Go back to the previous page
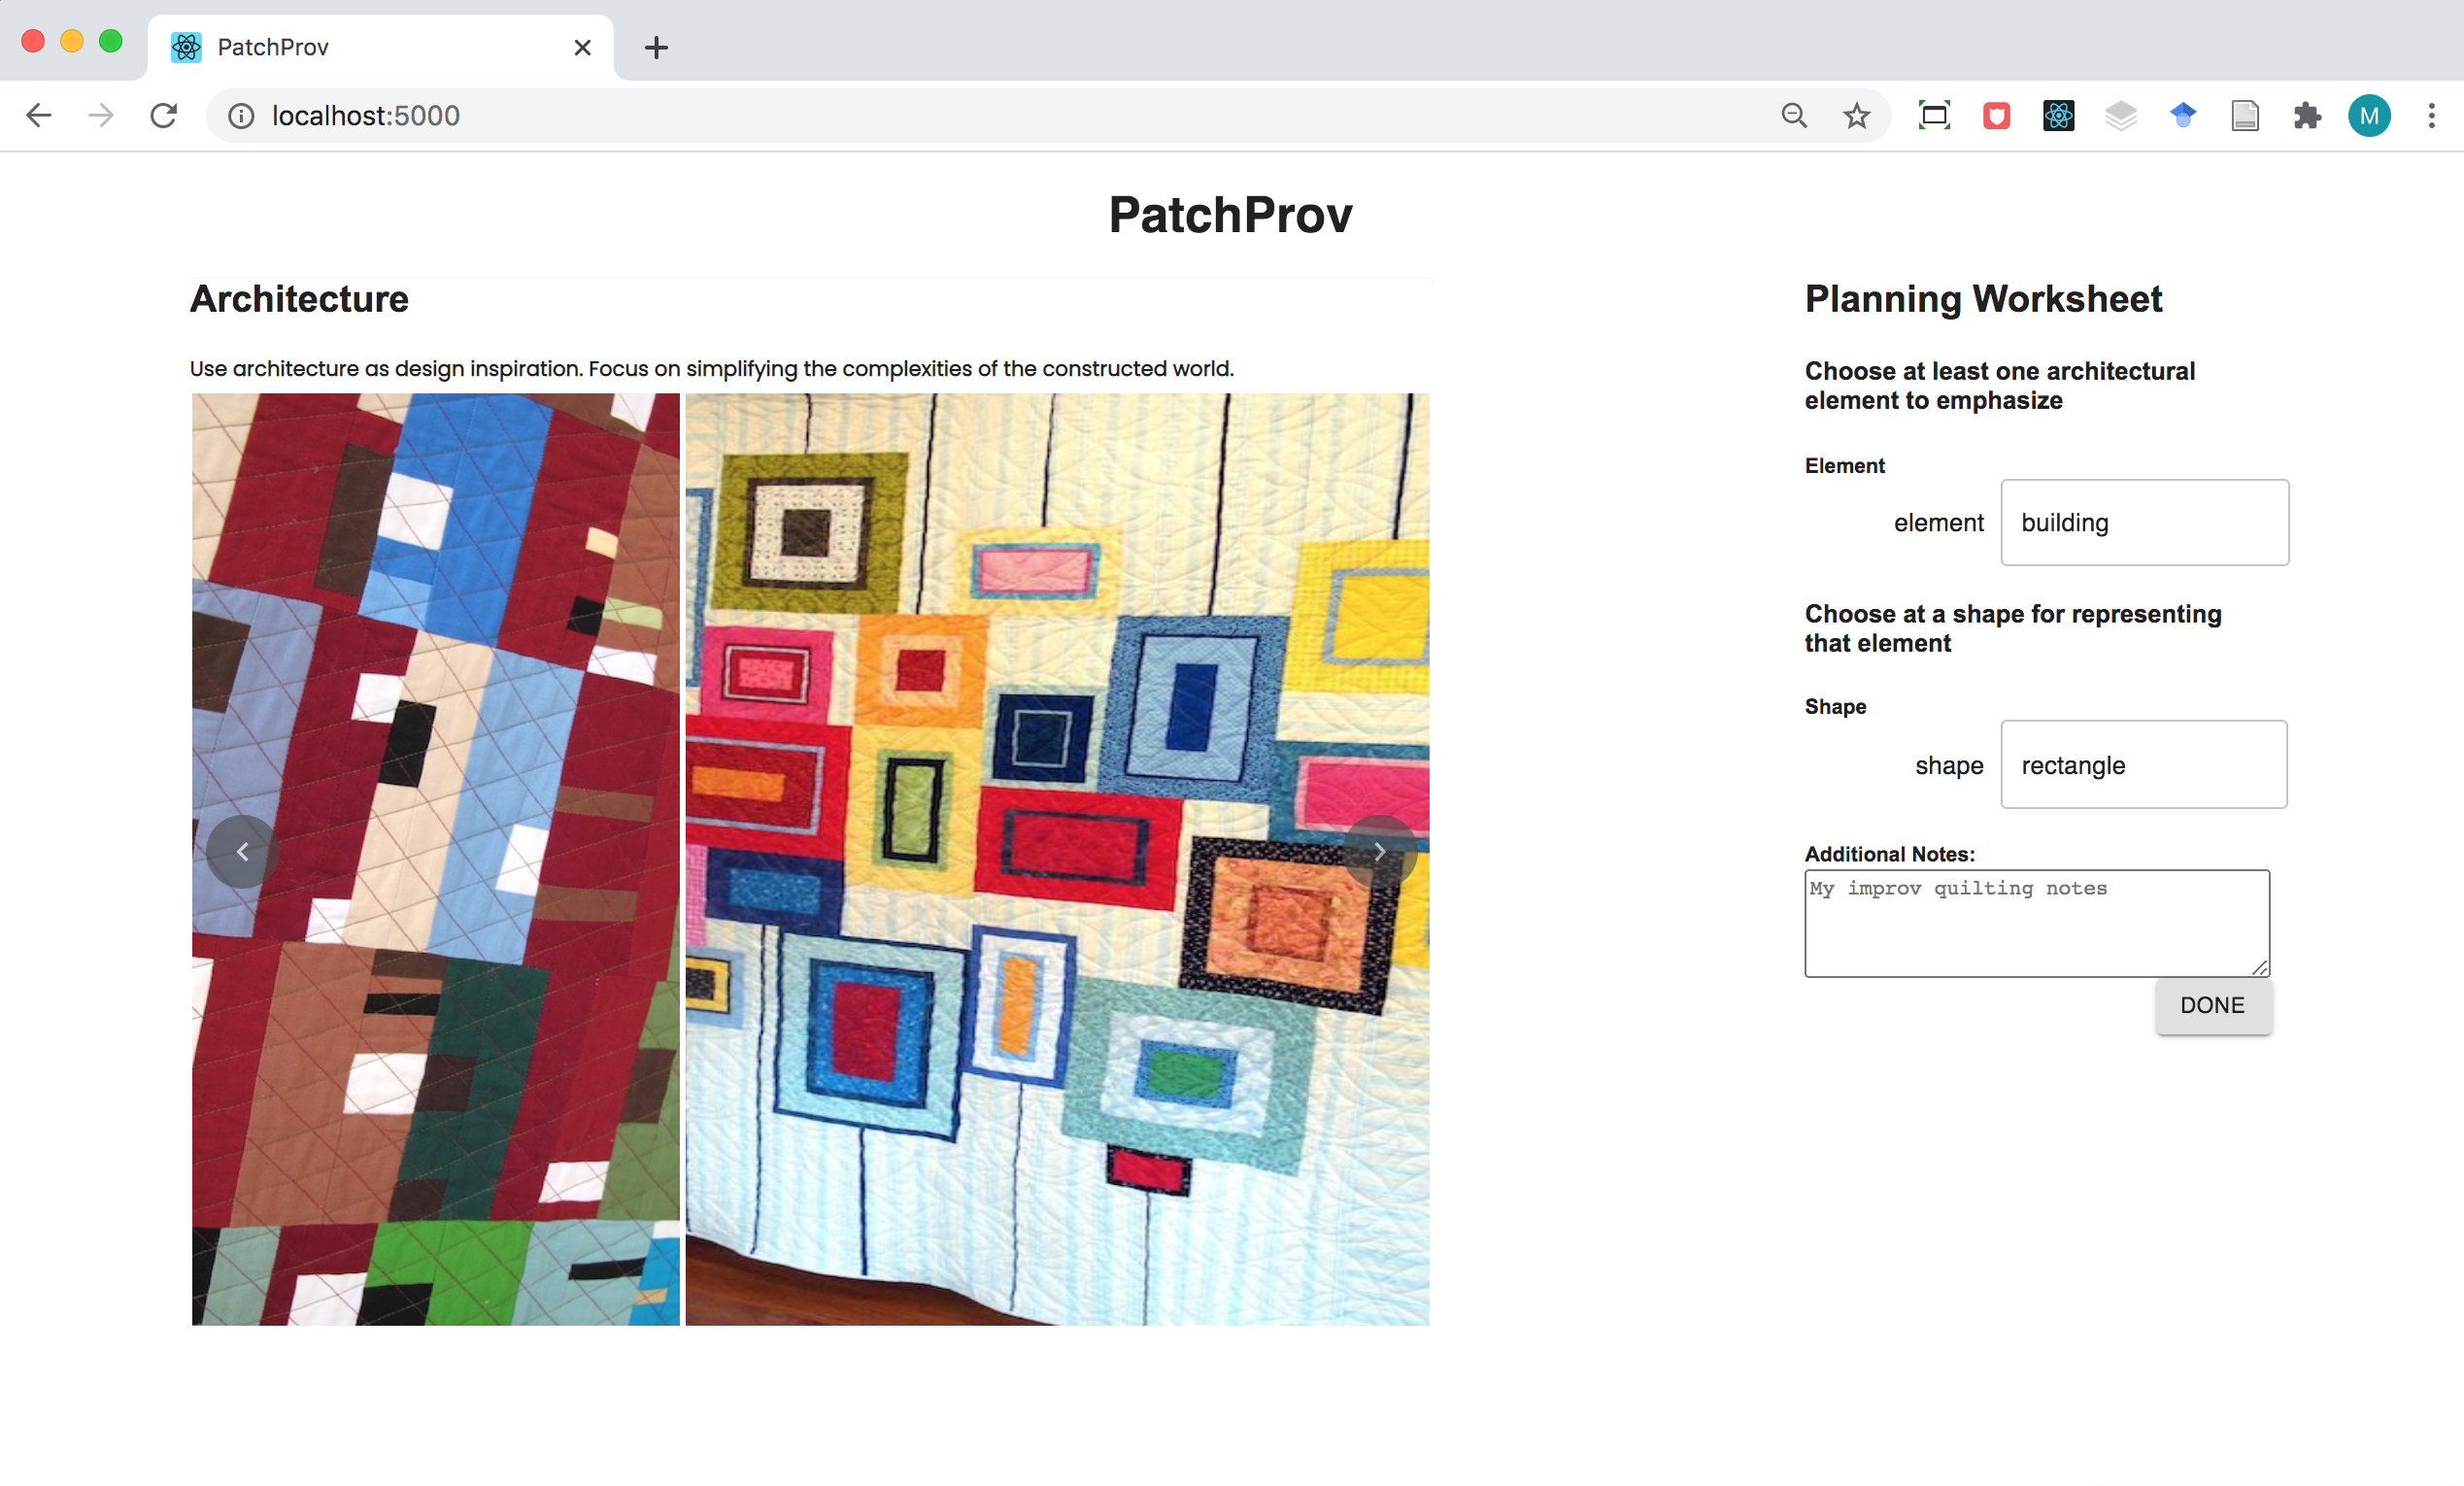This screenshot has height=1486, width=2464. [x=38, y=116]
